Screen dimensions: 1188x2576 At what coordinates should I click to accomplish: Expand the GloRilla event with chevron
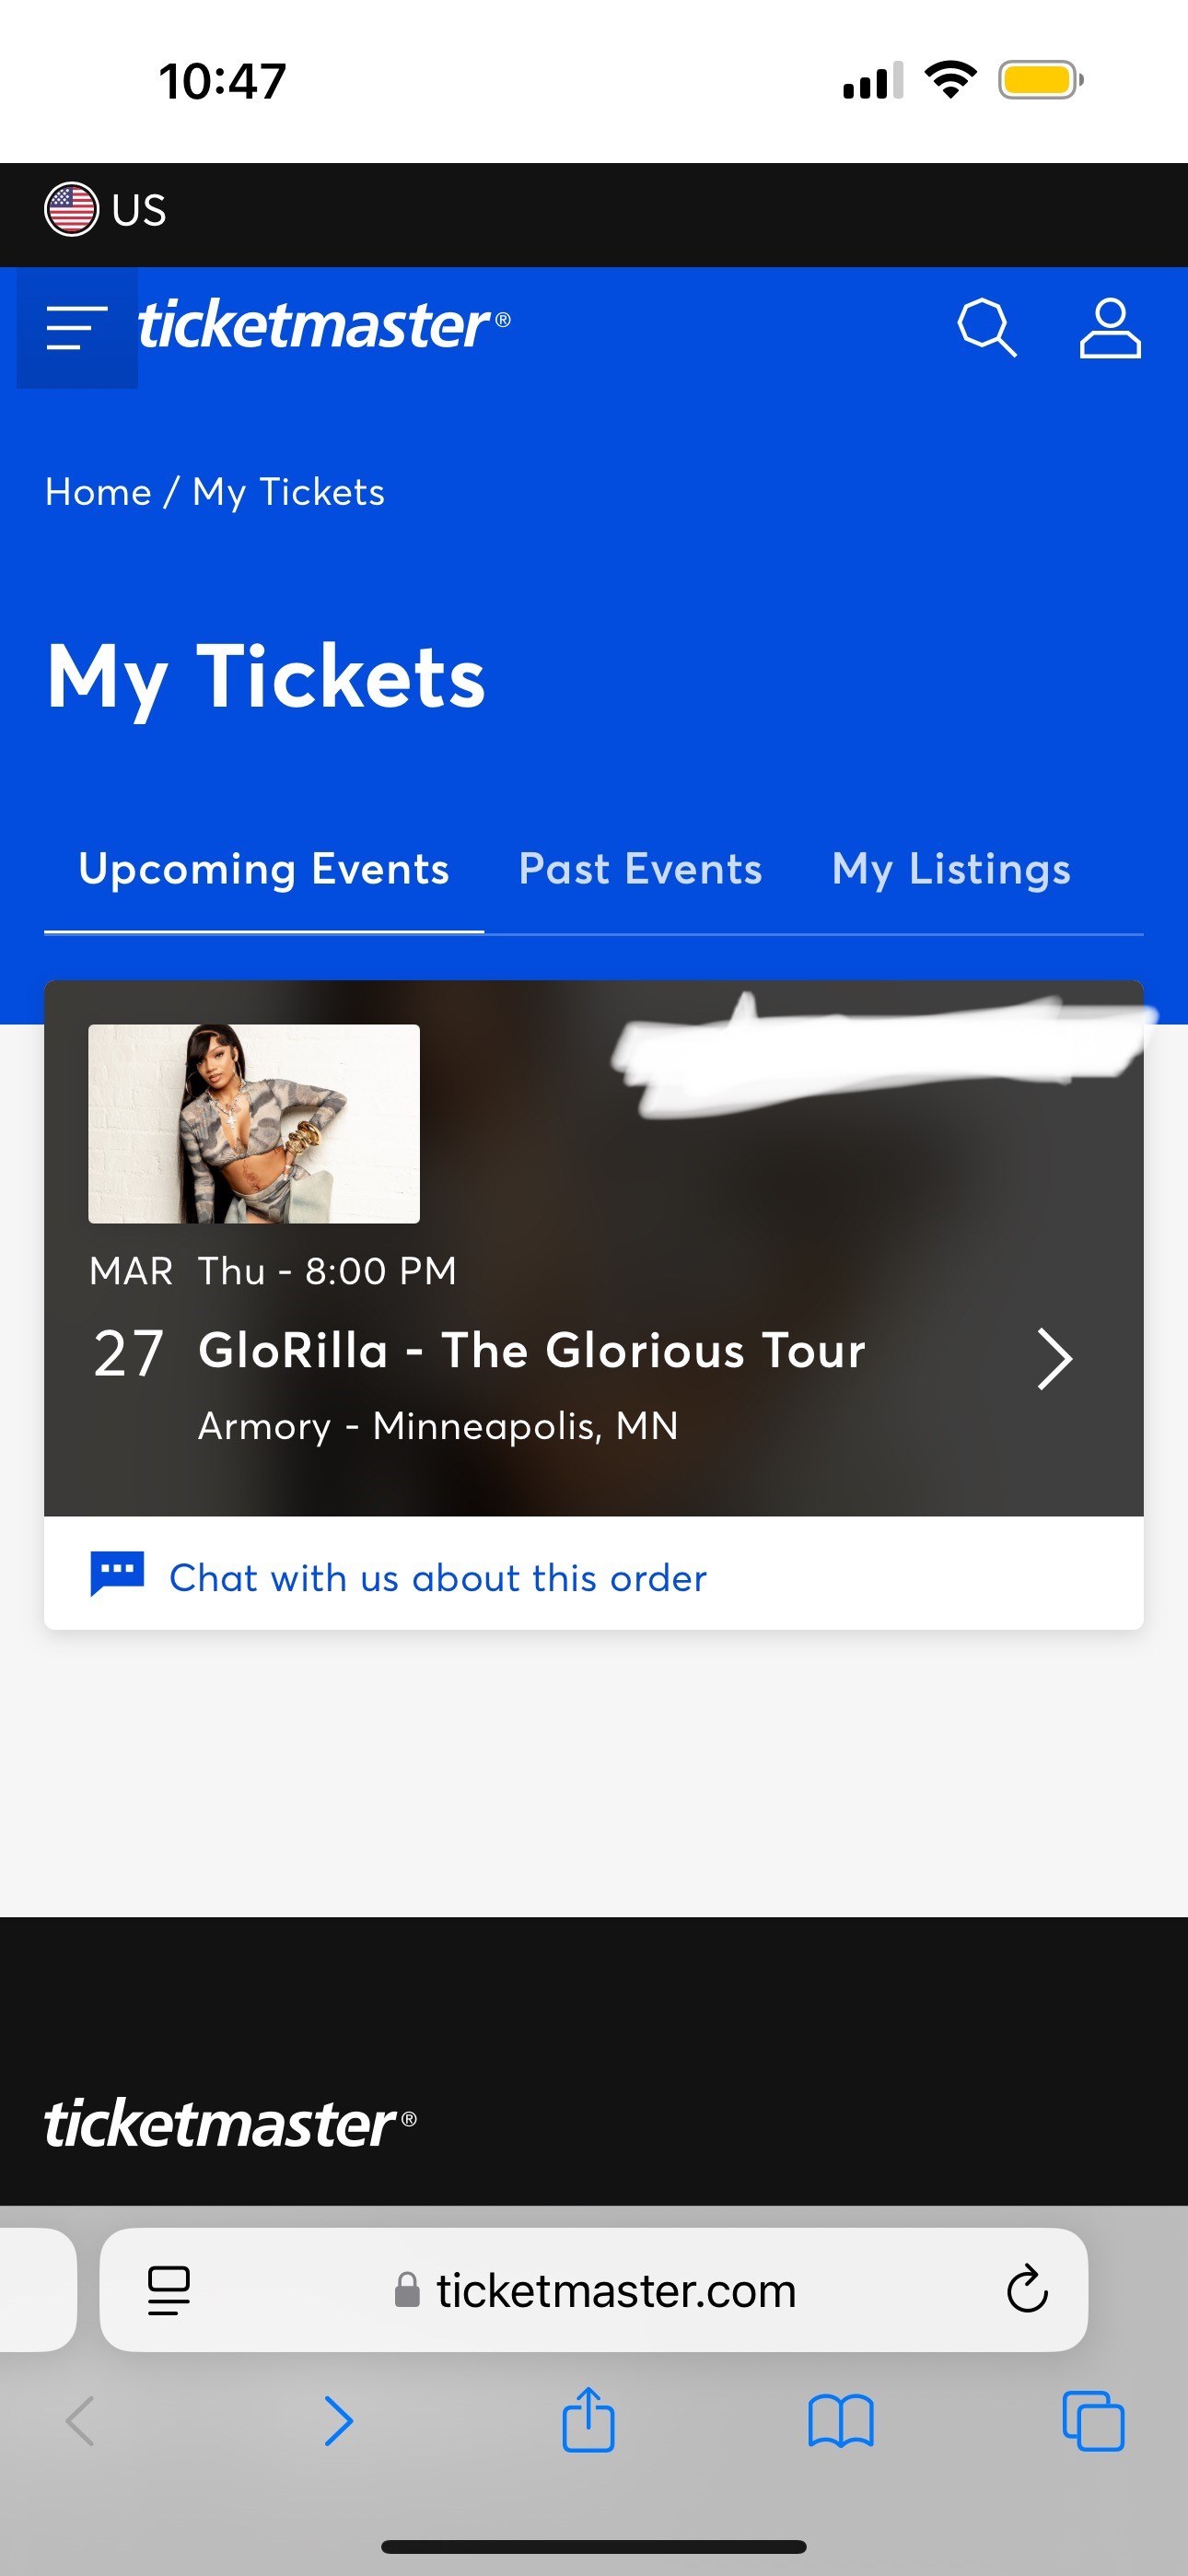click(x=1054, y=1359)
